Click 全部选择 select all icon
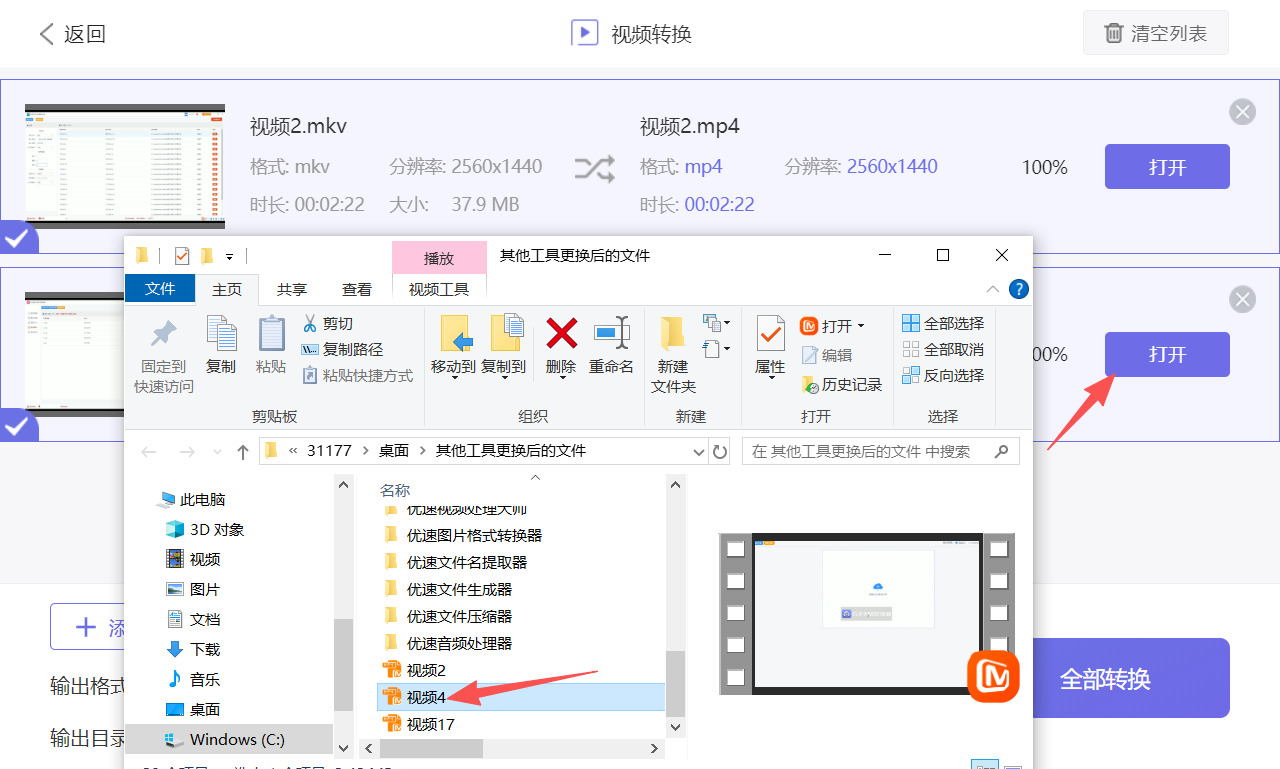 (911, 323)
